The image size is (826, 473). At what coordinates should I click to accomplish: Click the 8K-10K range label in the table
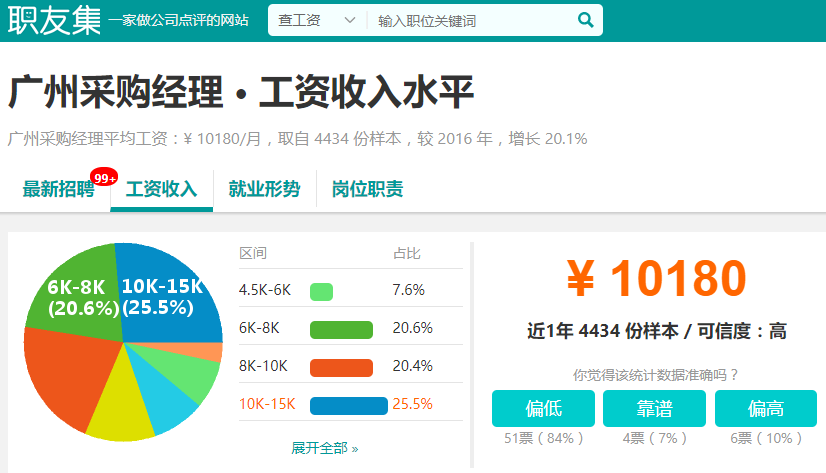pos(263,366)
